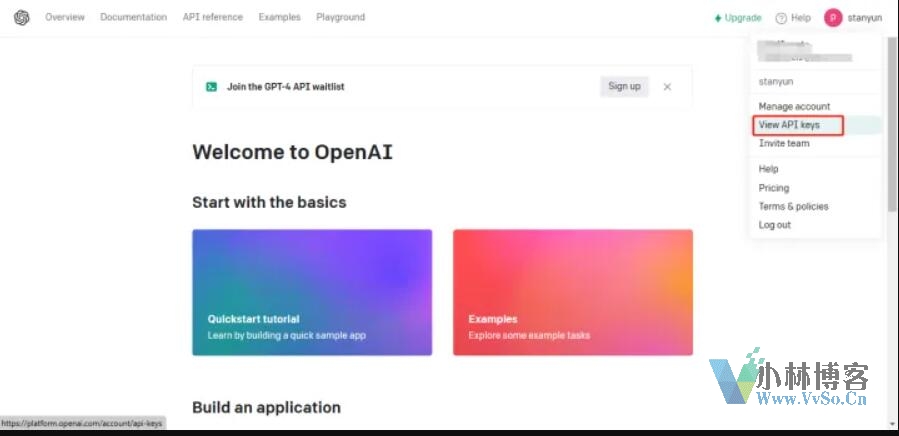
Task: Click Learn by building a quick sample app
Action: [x=287, y=335]
